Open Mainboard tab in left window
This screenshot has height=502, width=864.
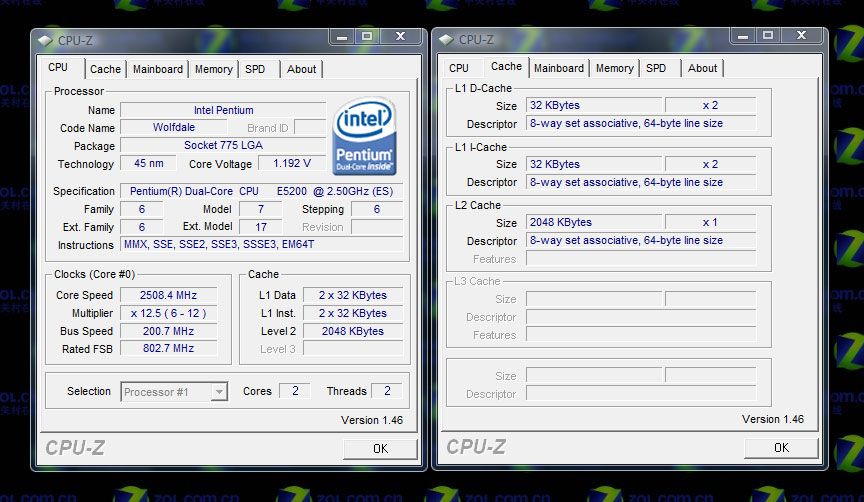(x=158, y=69)
